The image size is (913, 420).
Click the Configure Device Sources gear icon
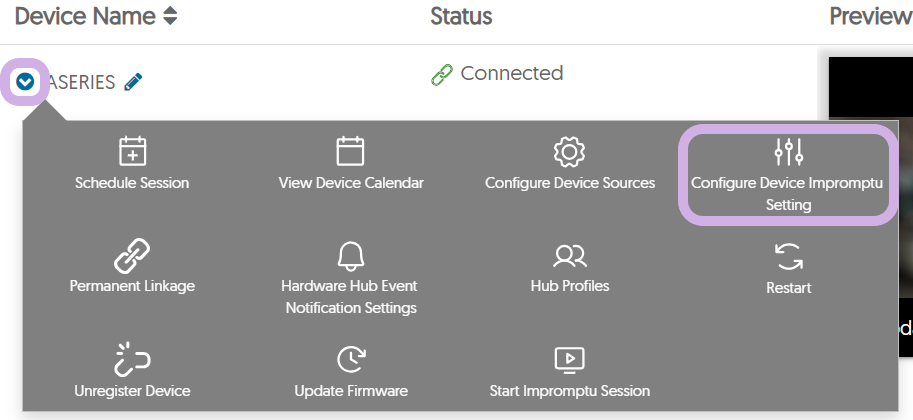(569, 152)
